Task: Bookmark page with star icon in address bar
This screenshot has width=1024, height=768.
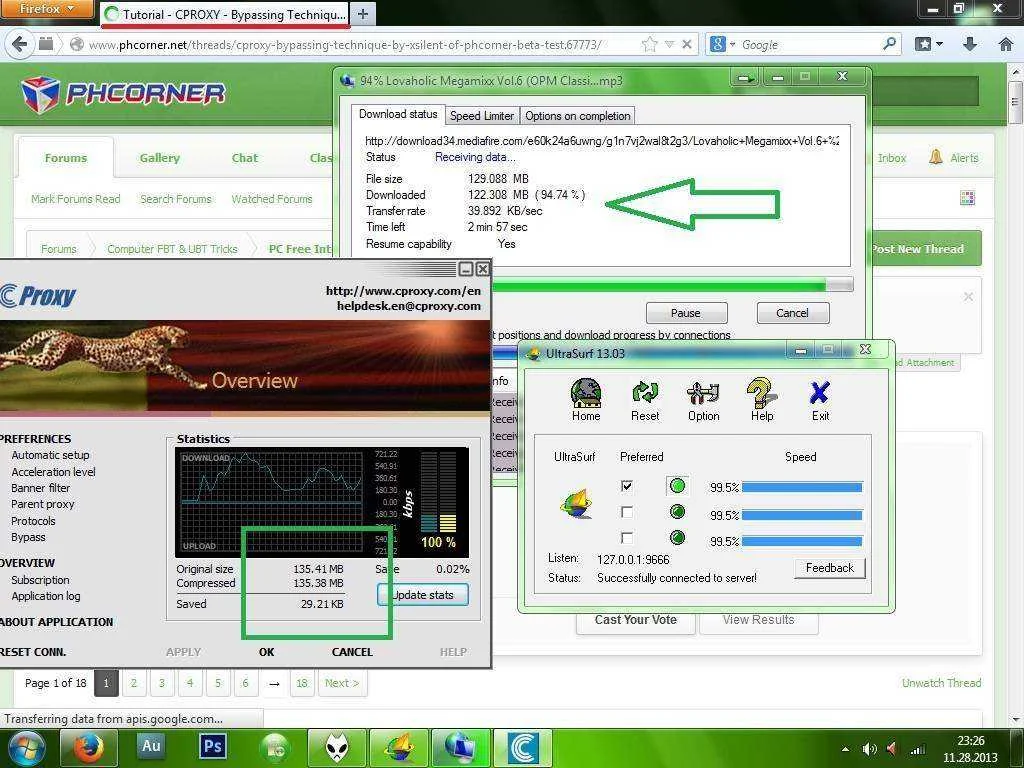Action: click(x=649, y=44)
